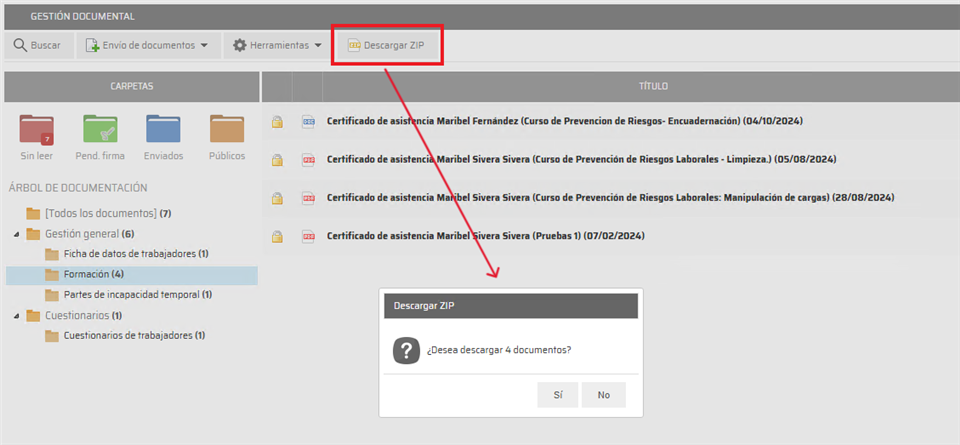Confirm download with the Sí button

tap(558, 395)
